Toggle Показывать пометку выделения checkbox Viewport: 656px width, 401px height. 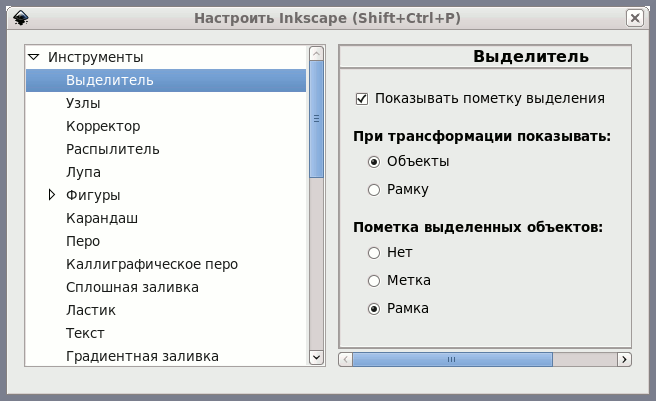pos(362,99)
